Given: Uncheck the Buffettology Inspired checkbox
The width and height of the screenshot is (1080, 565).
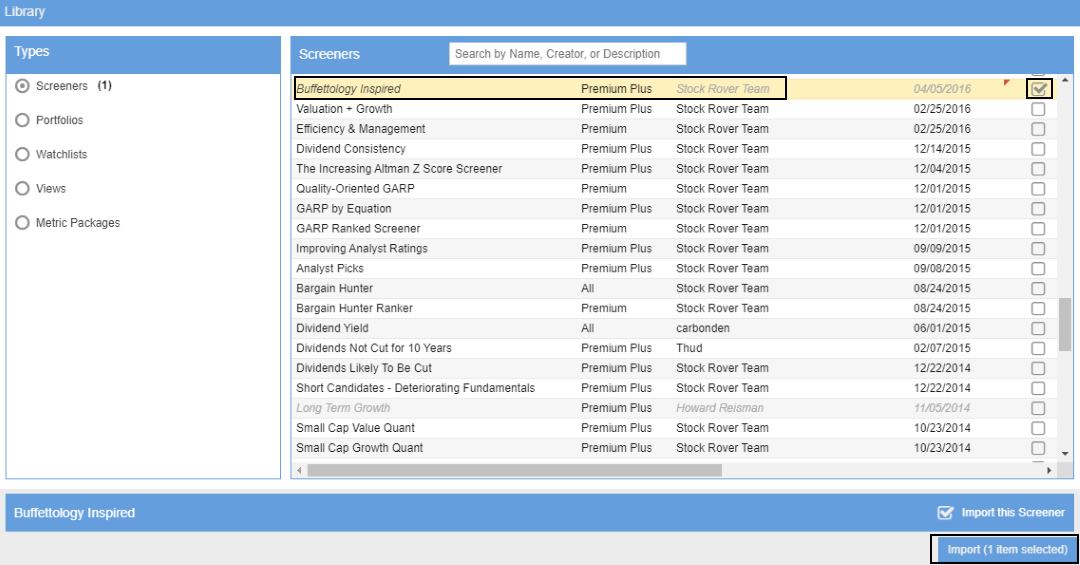Looking at the screenshot, I should [1039, 89].
